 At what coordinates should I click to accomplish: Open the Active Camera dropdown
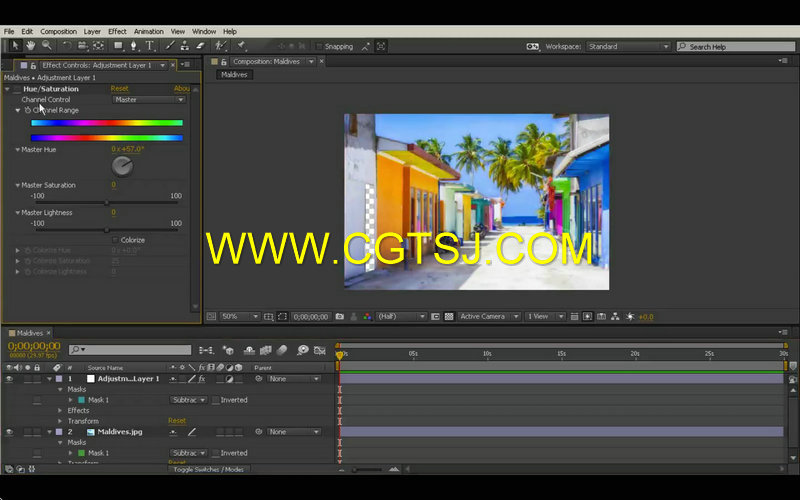click(x=489, y=317)
